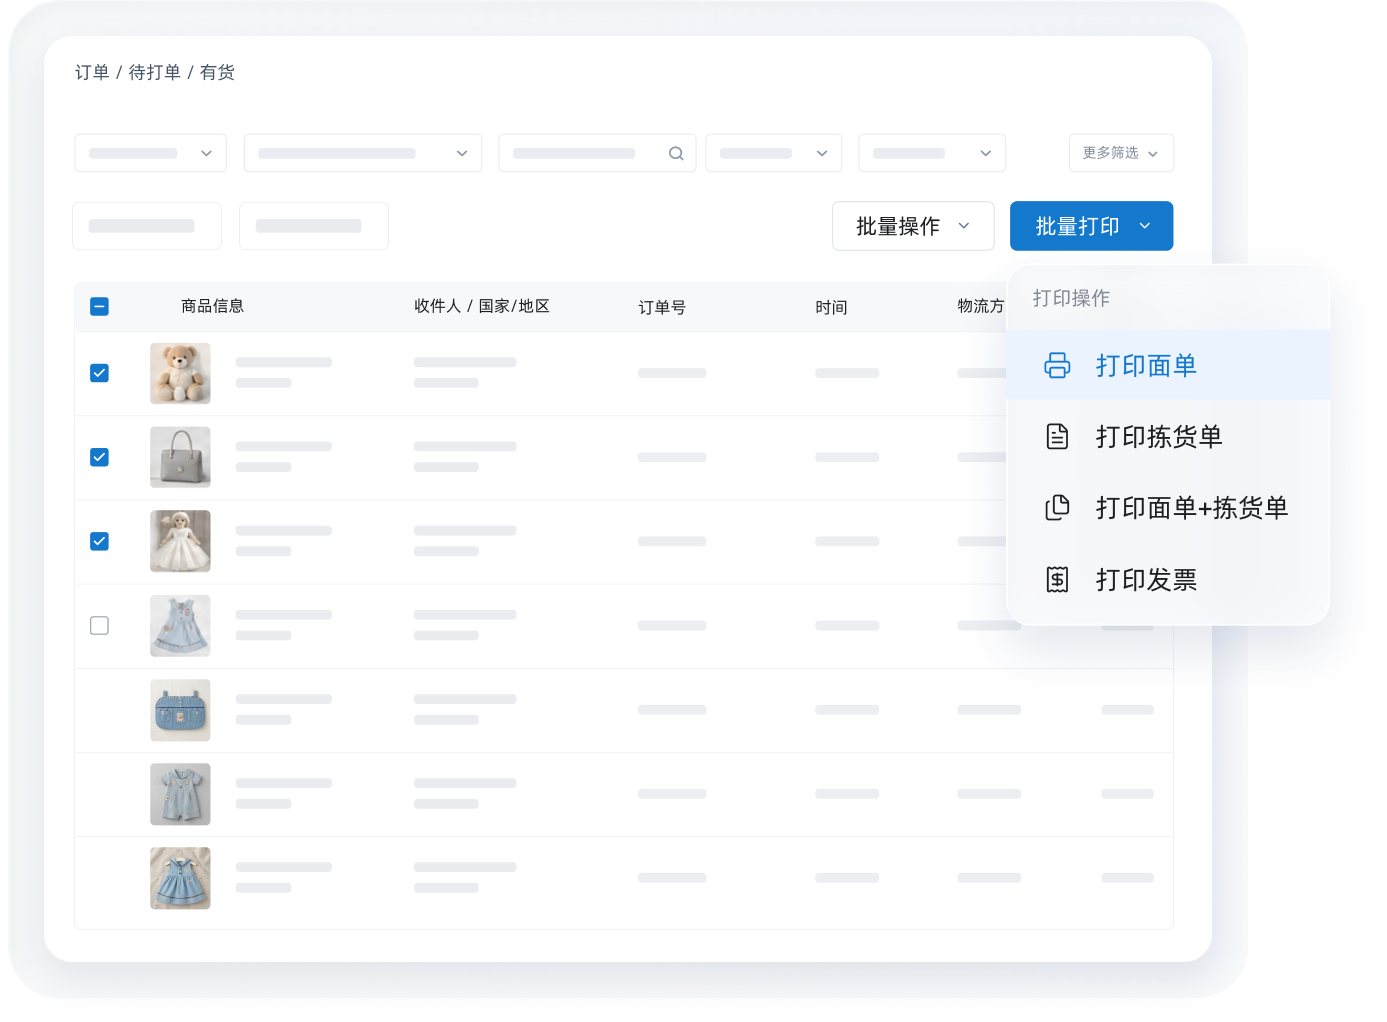Click the first placeholder button under filters
Viewport: 1387px width, 1022px height.
(147, 226)
